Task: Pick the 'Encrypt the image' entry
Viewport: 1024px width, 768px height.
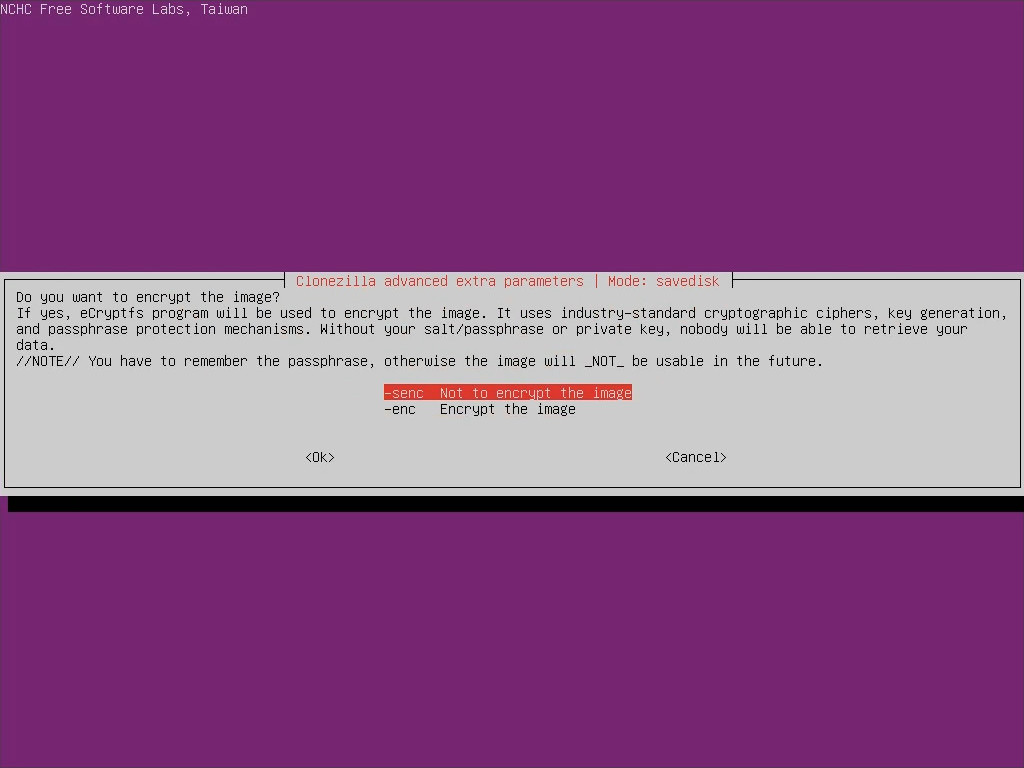Action: tap(507, 409)
